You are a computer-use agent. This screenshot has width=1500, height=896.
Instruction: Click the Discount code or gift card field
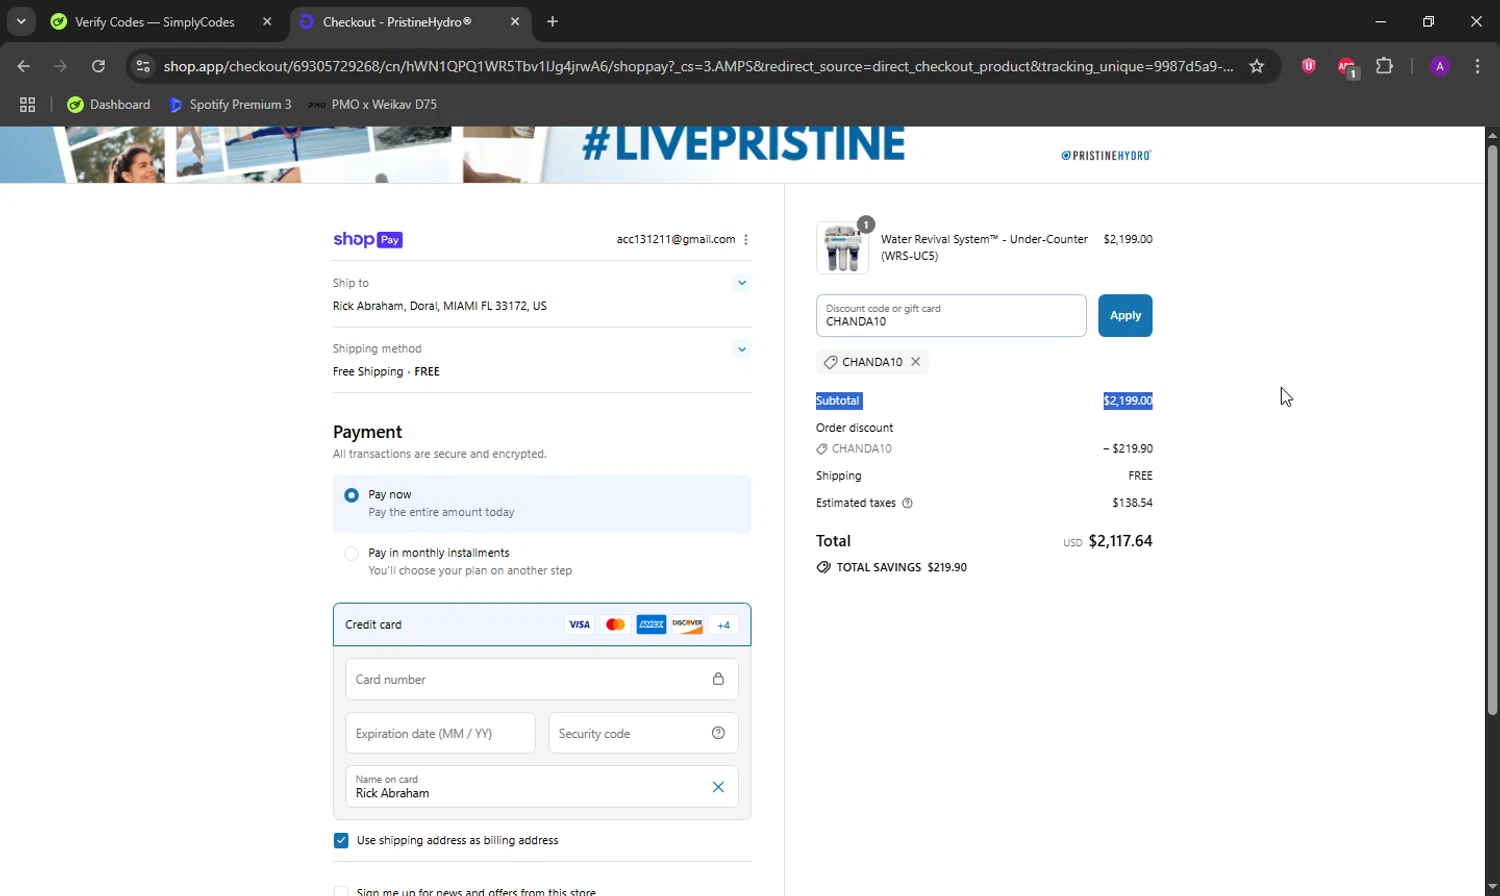pos(951,315)
